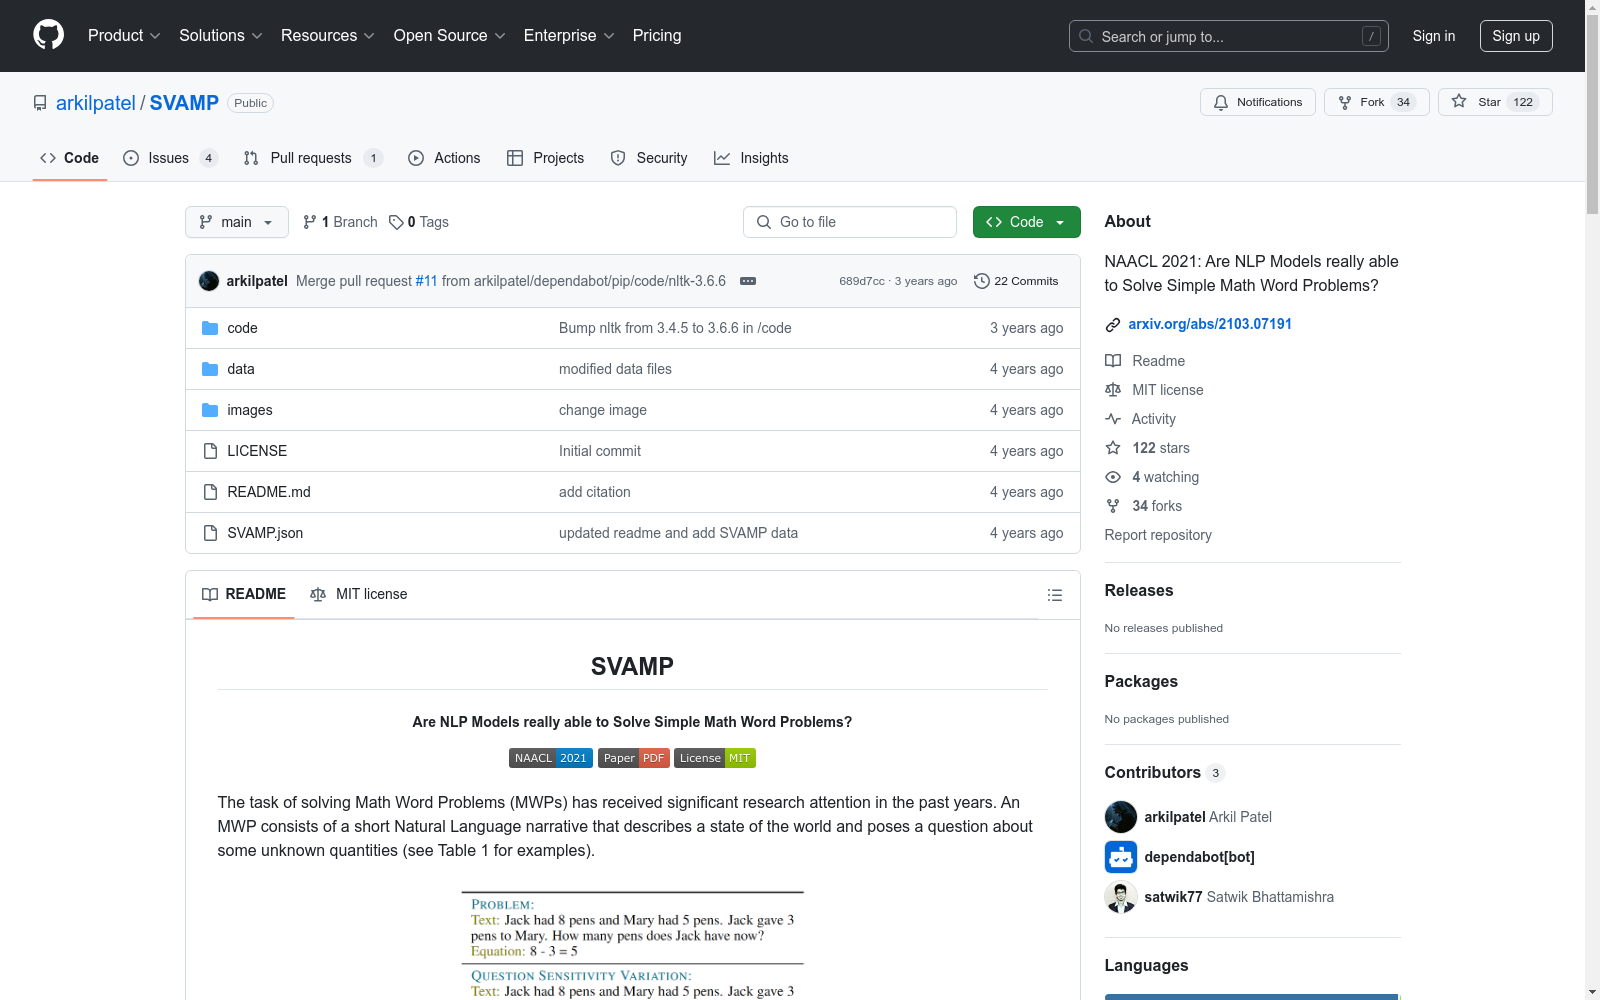This screenshot has height=1000, width=1600.
Task: Click Report repository link
Action: click(x=1158, y=535)
